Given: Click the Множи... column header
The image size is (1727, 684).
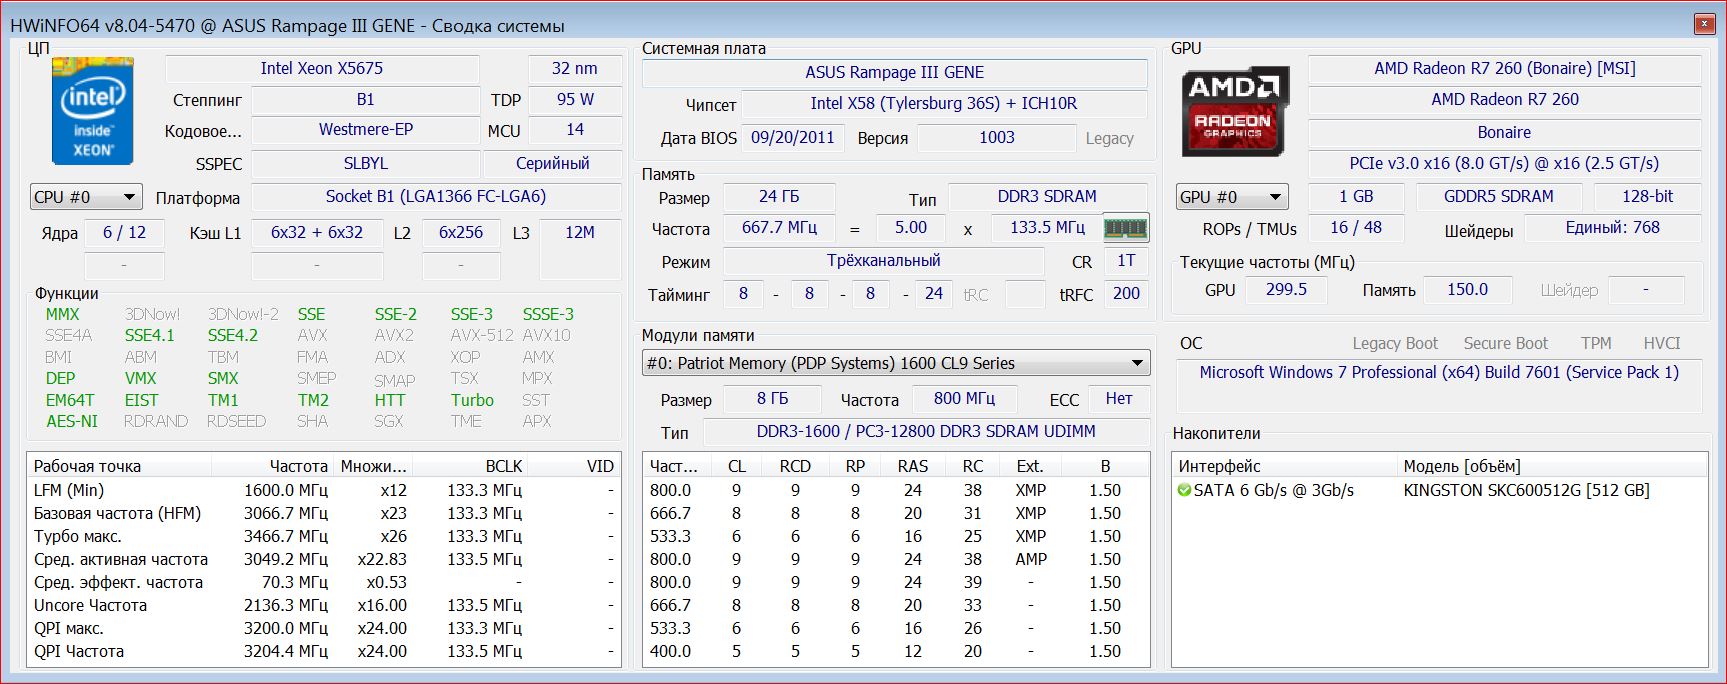Looking at the screenshot, I should click(372, 466).
